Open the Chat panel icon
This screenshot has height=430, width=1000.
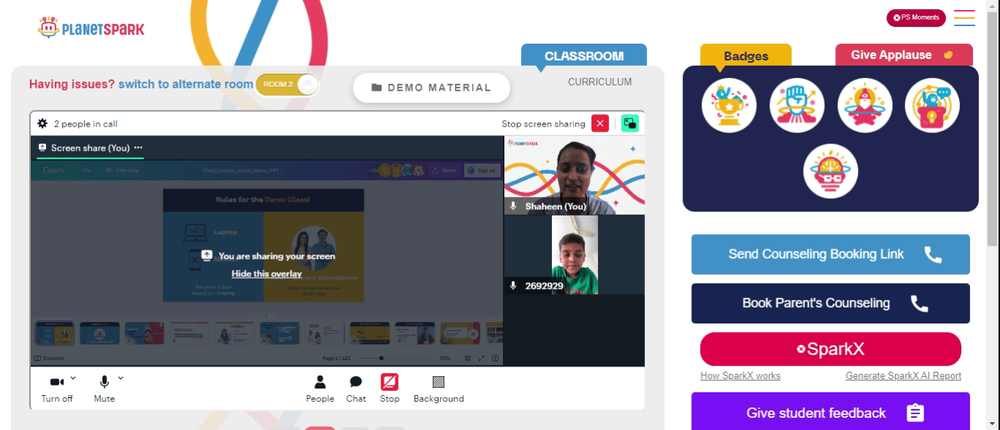356,382
